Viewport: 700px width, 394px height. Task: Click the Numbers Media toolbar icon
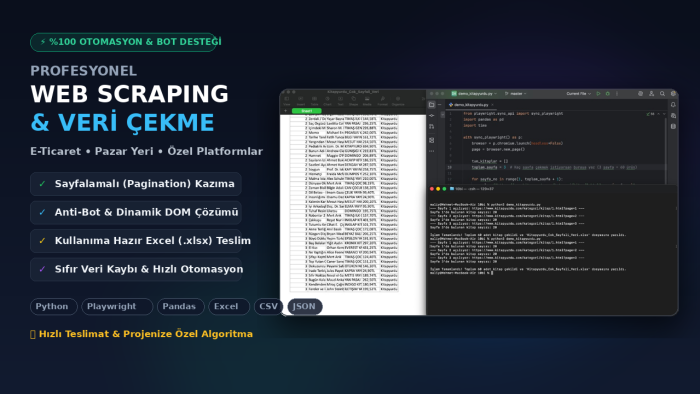[367, 101]
